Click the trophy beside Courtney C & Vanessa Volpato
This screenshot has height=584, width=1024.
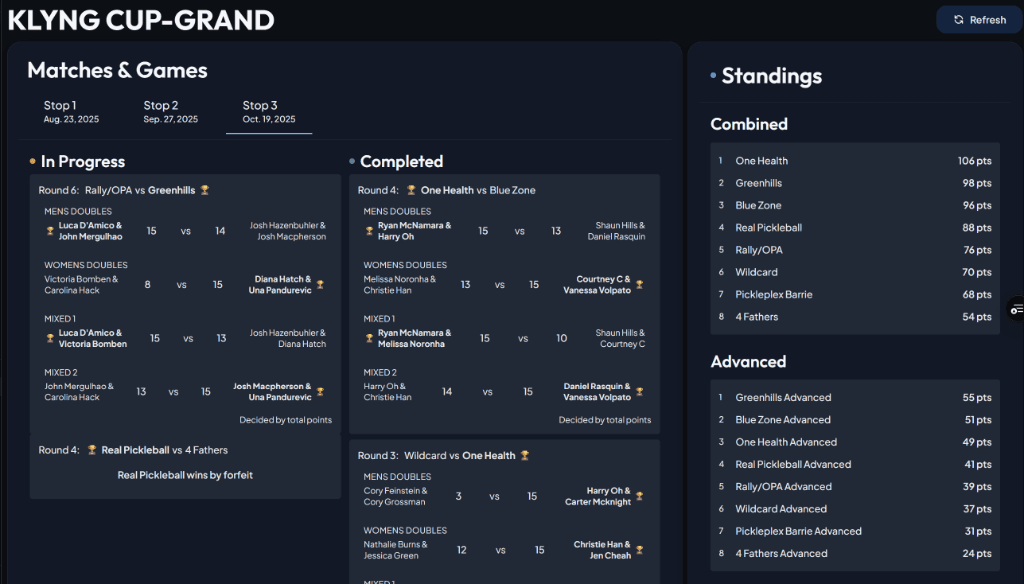[639, 285]
